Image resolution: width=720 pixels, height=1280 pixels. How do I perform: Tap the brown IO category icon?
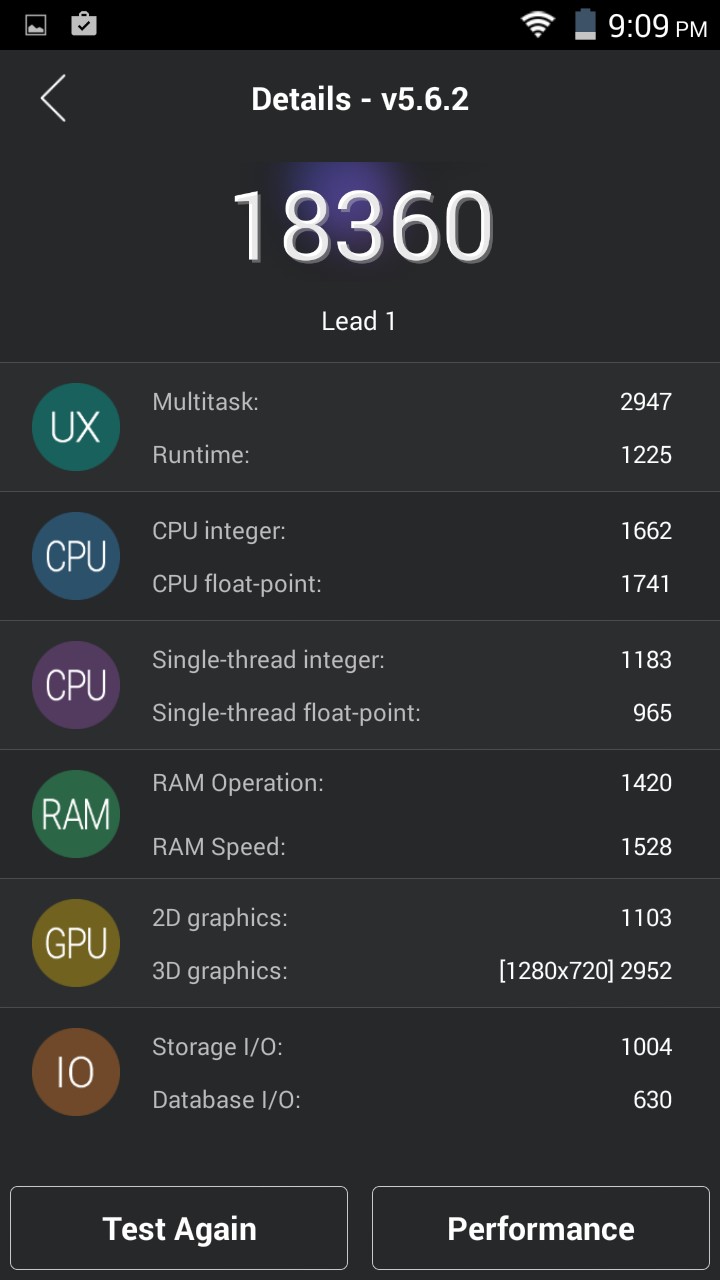76,1072
